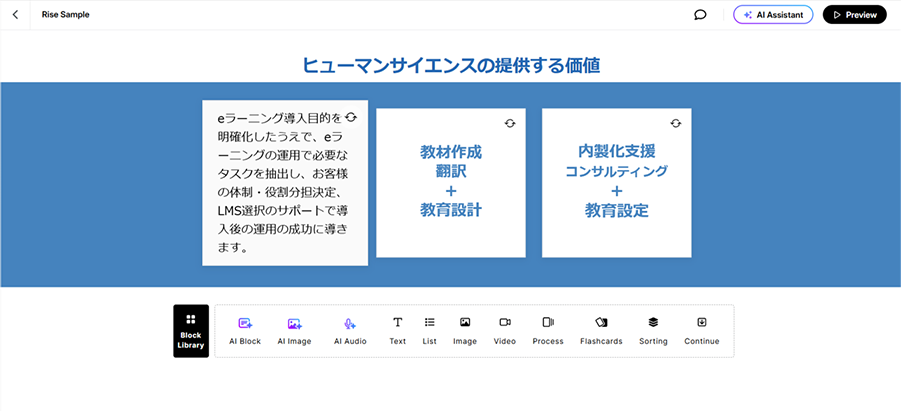The height and width of the screenshot is (411, 901).
Task: Open the comments speech bubble icon
Action: pos(700,15)
